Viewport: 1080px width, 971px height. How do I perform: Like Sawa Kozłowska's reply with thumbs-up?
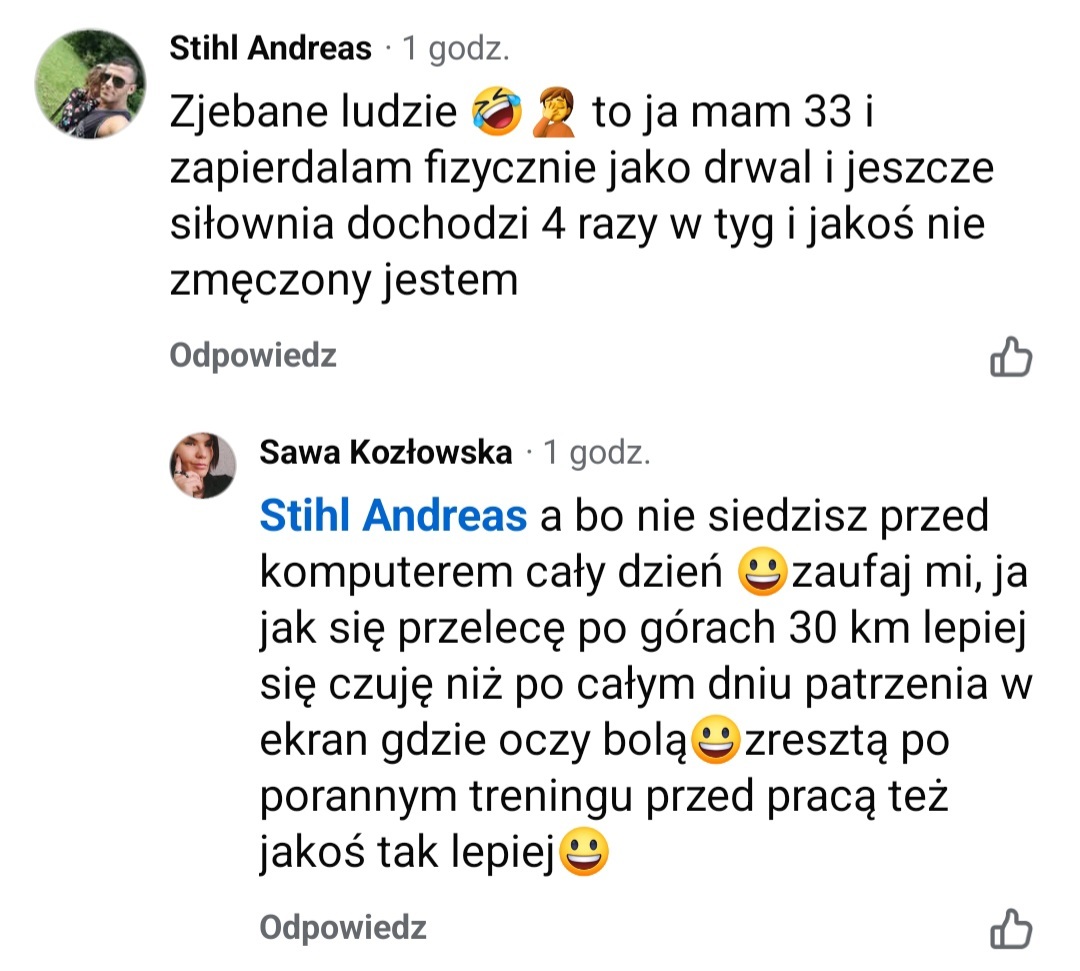(x=1010, y=929)
